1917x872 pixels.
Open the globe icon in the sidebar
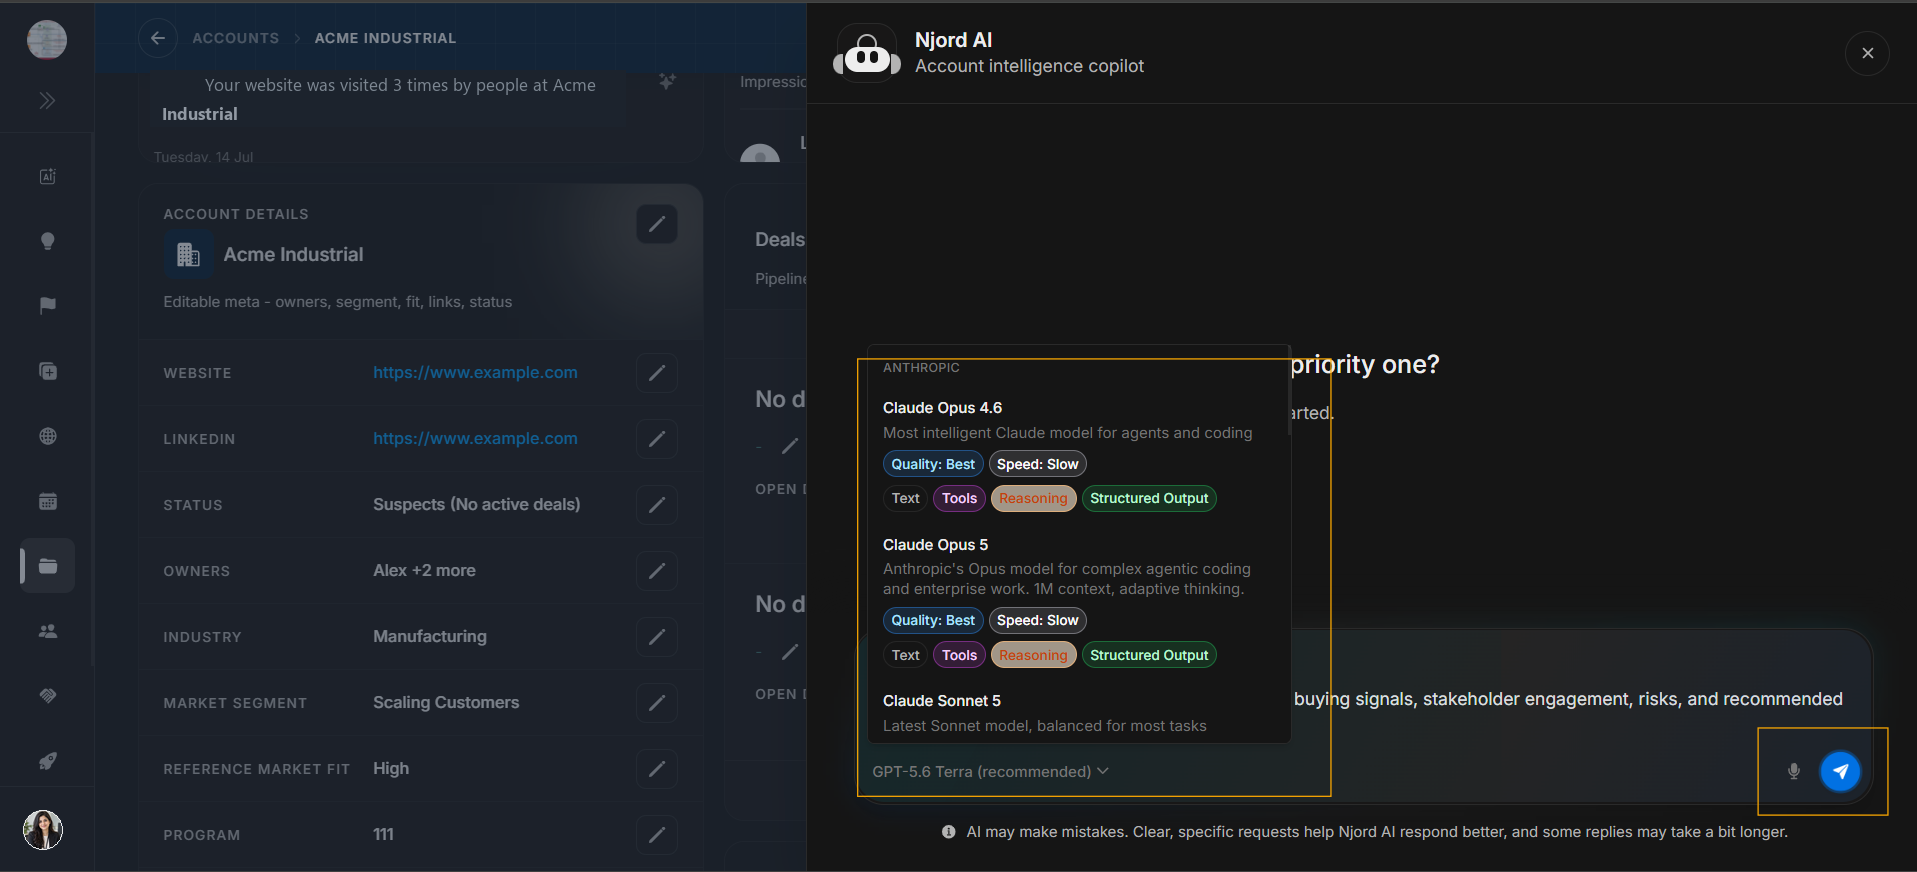(x=47, y=436)
